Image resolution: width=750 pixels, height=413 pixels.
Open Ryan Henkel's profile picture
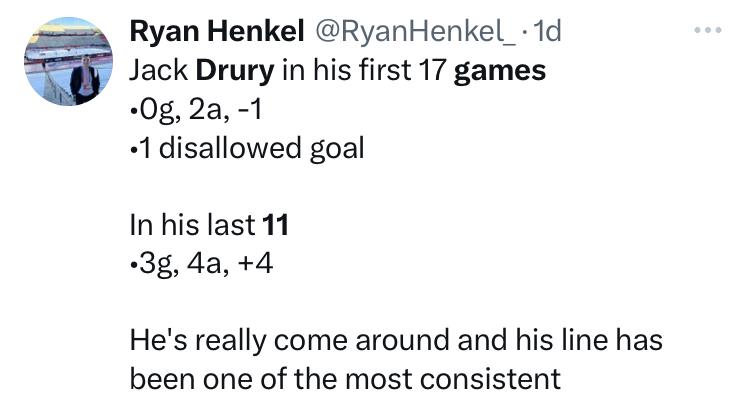(x=69, y=61)
